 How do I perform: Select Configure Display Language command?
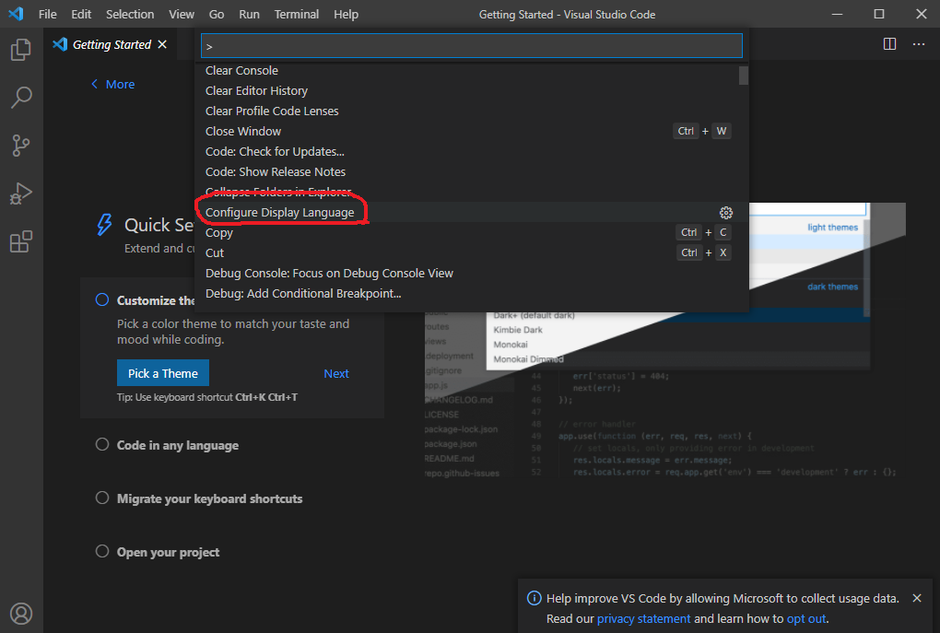(471, 213)
